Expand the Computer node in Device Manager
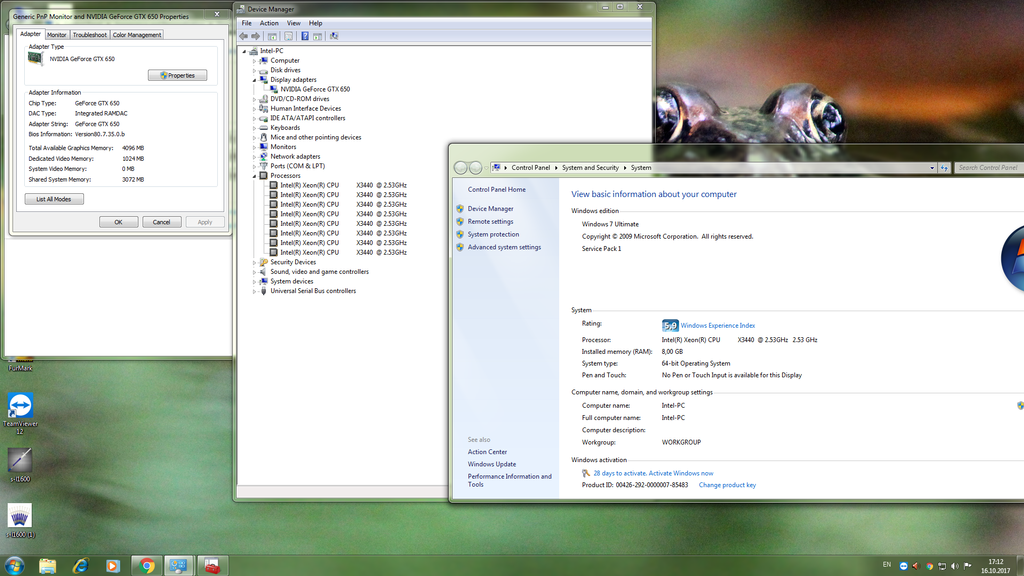Viewport: 1024px width, 576px height. point(255,61)
